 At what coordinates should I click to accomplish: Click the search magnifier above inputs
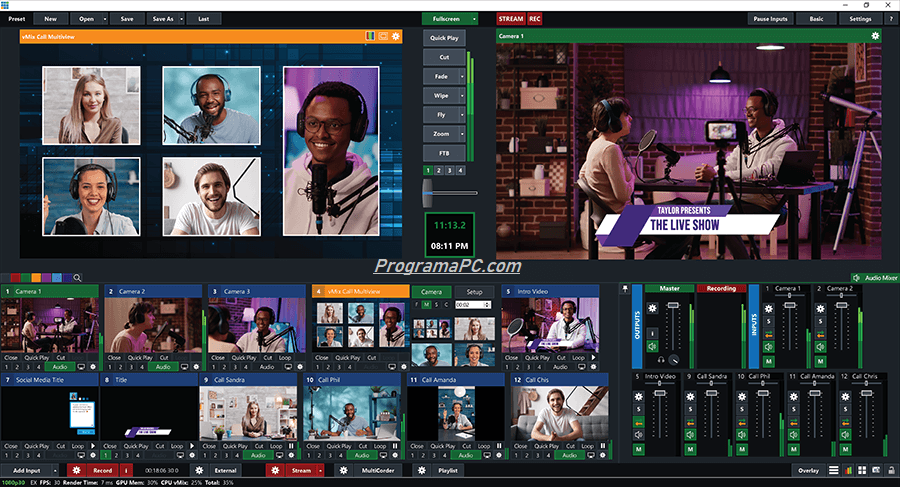tap(77, 277)
